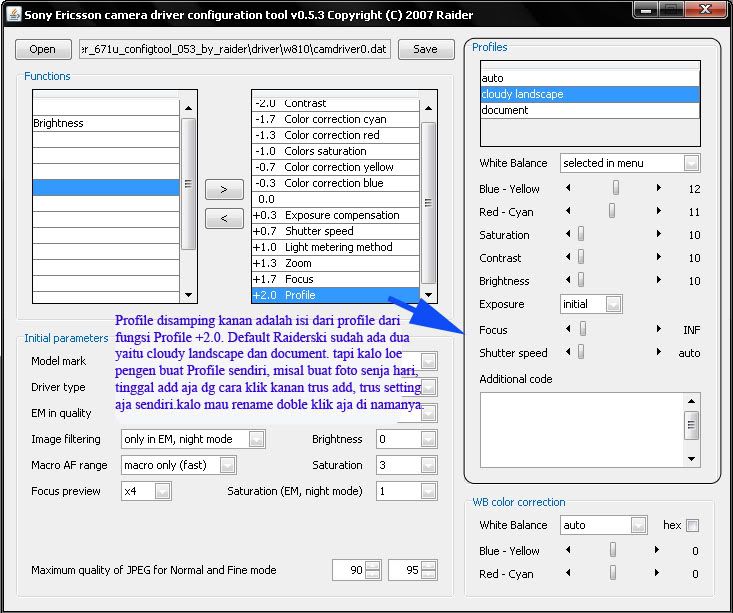Select the document profile
The width and height of the screenshot is (733, 613).
(590, 110)
